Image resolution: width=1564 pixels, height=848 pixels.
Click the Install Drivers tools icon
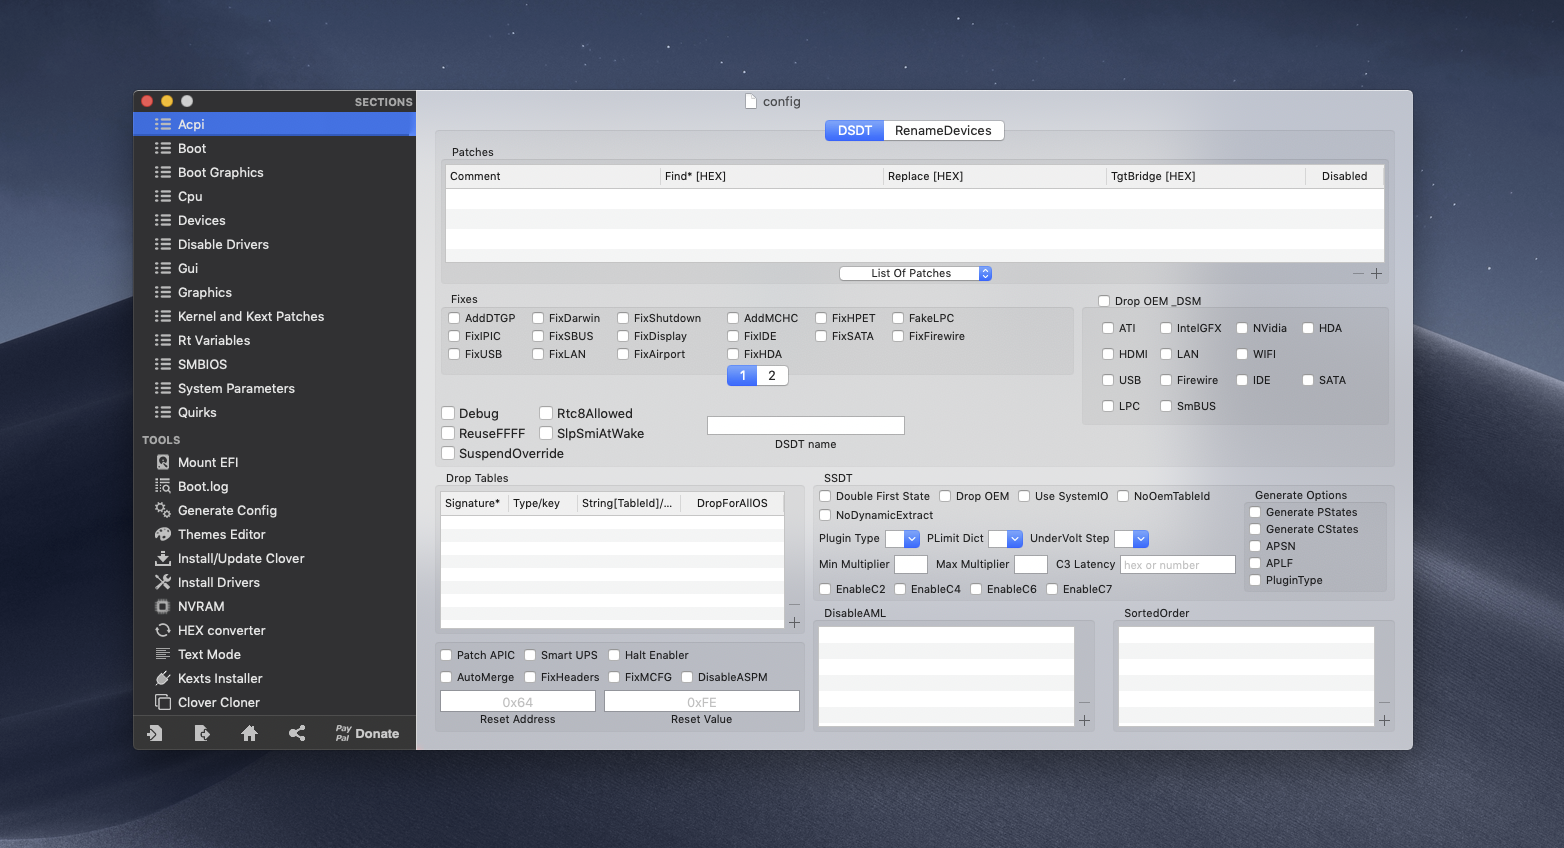tap(163, 582)
